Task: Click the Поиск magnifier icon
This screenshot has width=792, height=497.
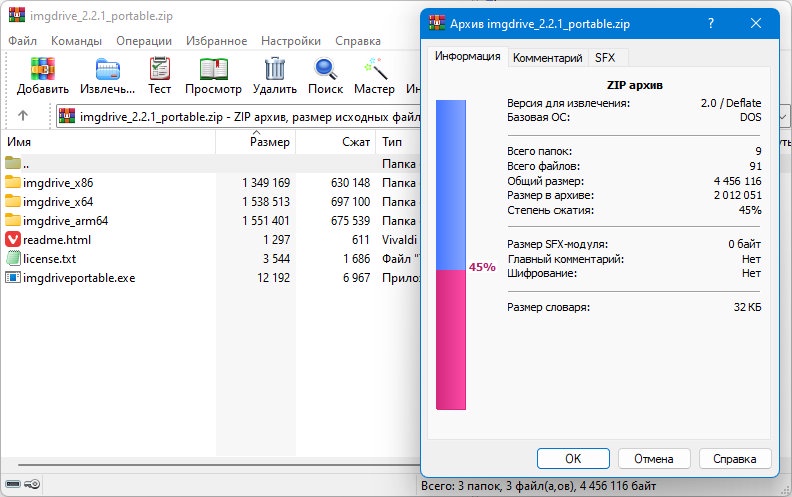Action: point(325,69)
